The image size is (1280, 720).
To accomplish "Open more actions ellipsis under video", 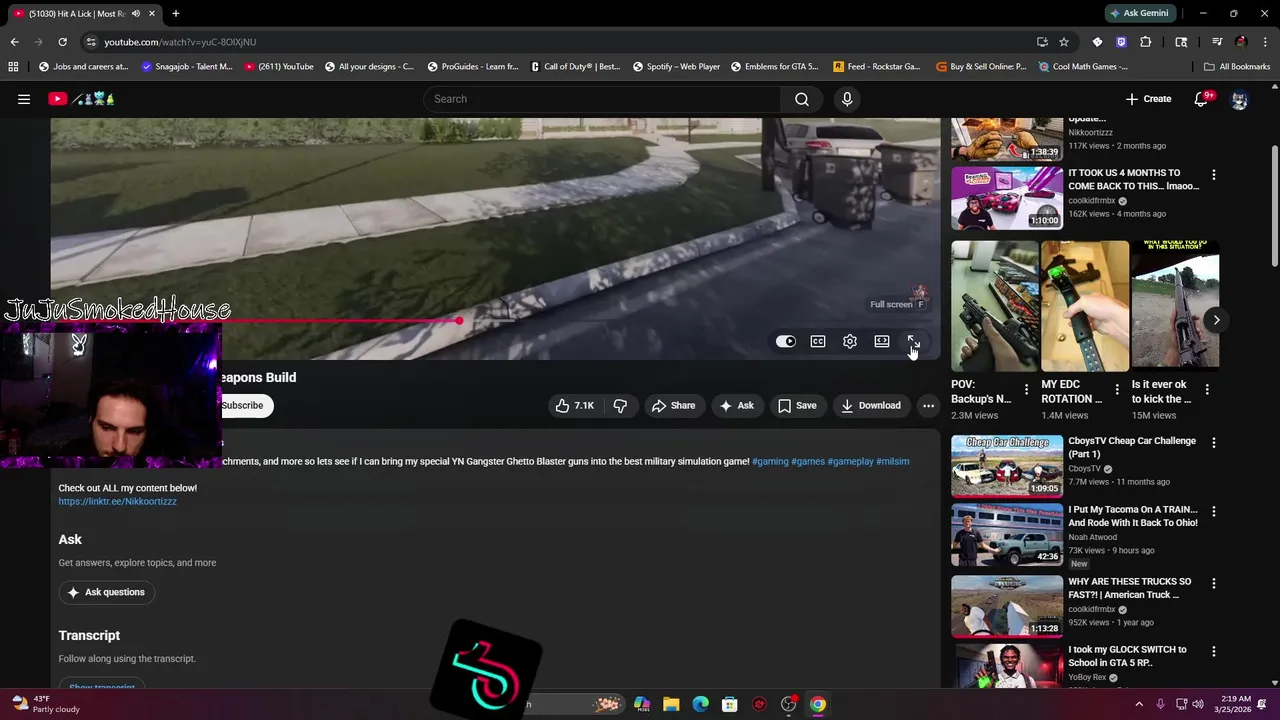I will [x=928, y=406].
